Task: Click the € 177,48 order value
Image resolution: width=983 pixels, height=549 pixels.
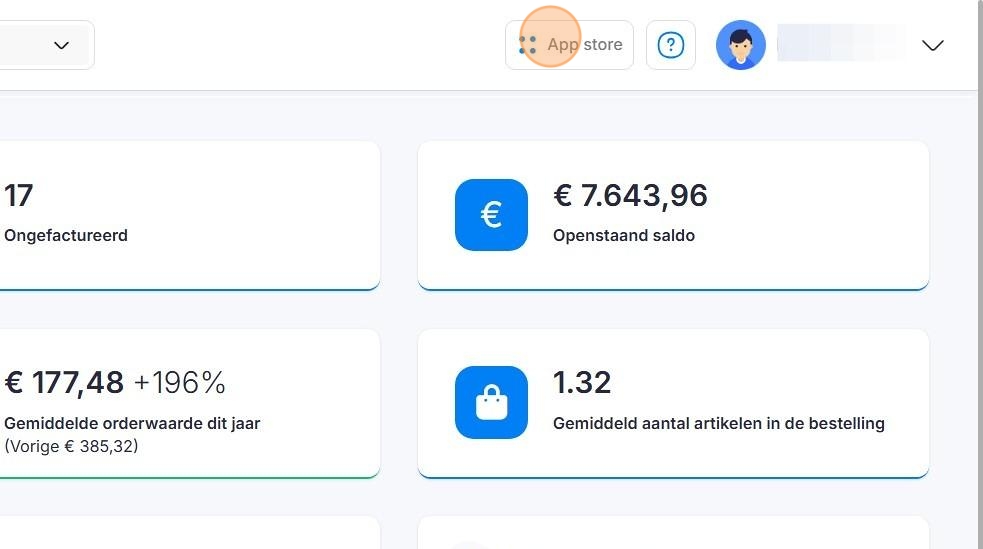Action: pyautogui.click(x=64, y=382)
